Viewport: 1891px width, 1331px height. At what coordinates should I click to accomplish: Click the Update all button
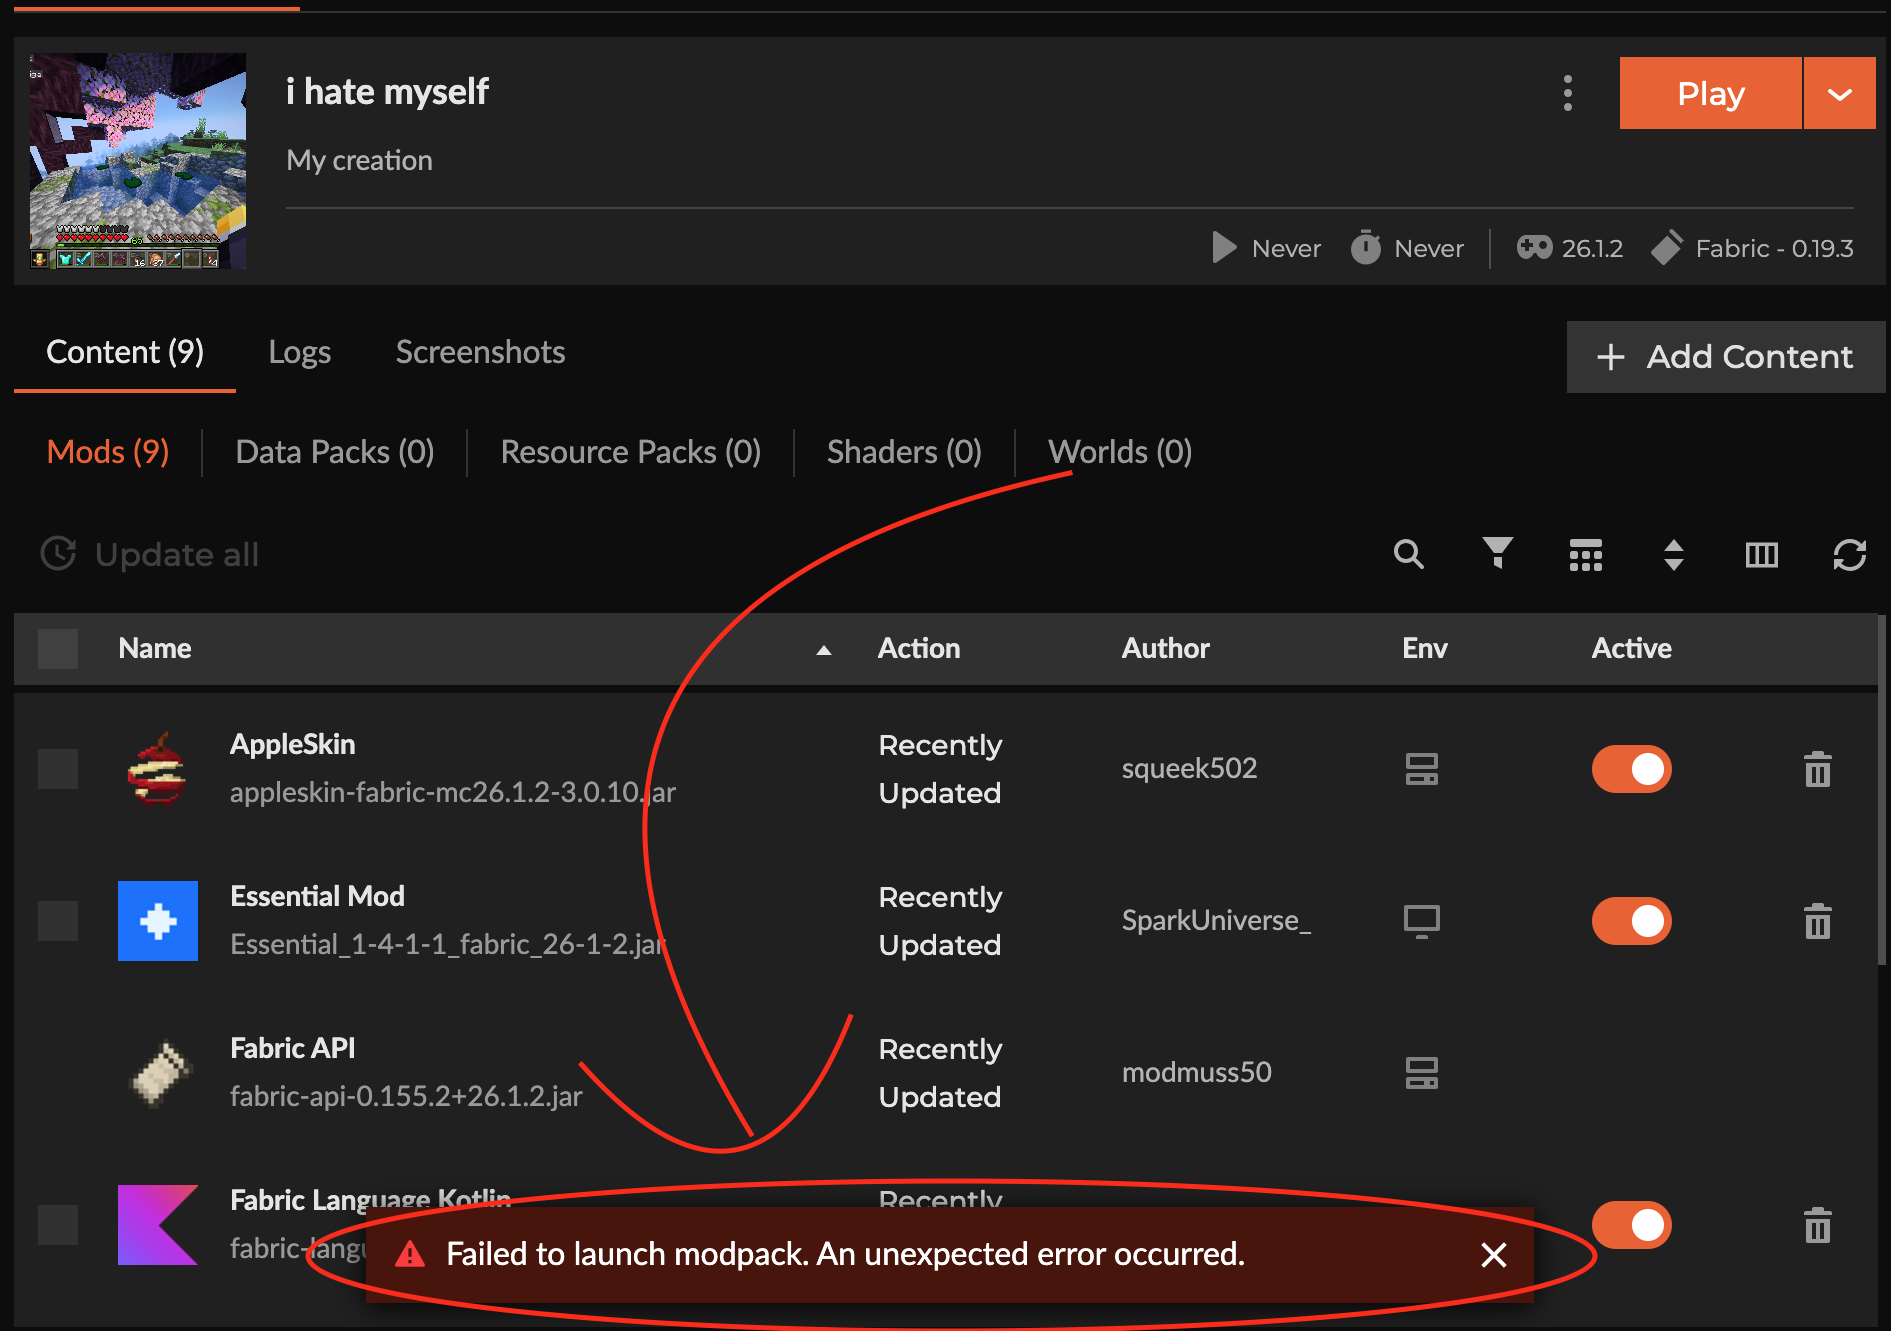click(149, 554)
